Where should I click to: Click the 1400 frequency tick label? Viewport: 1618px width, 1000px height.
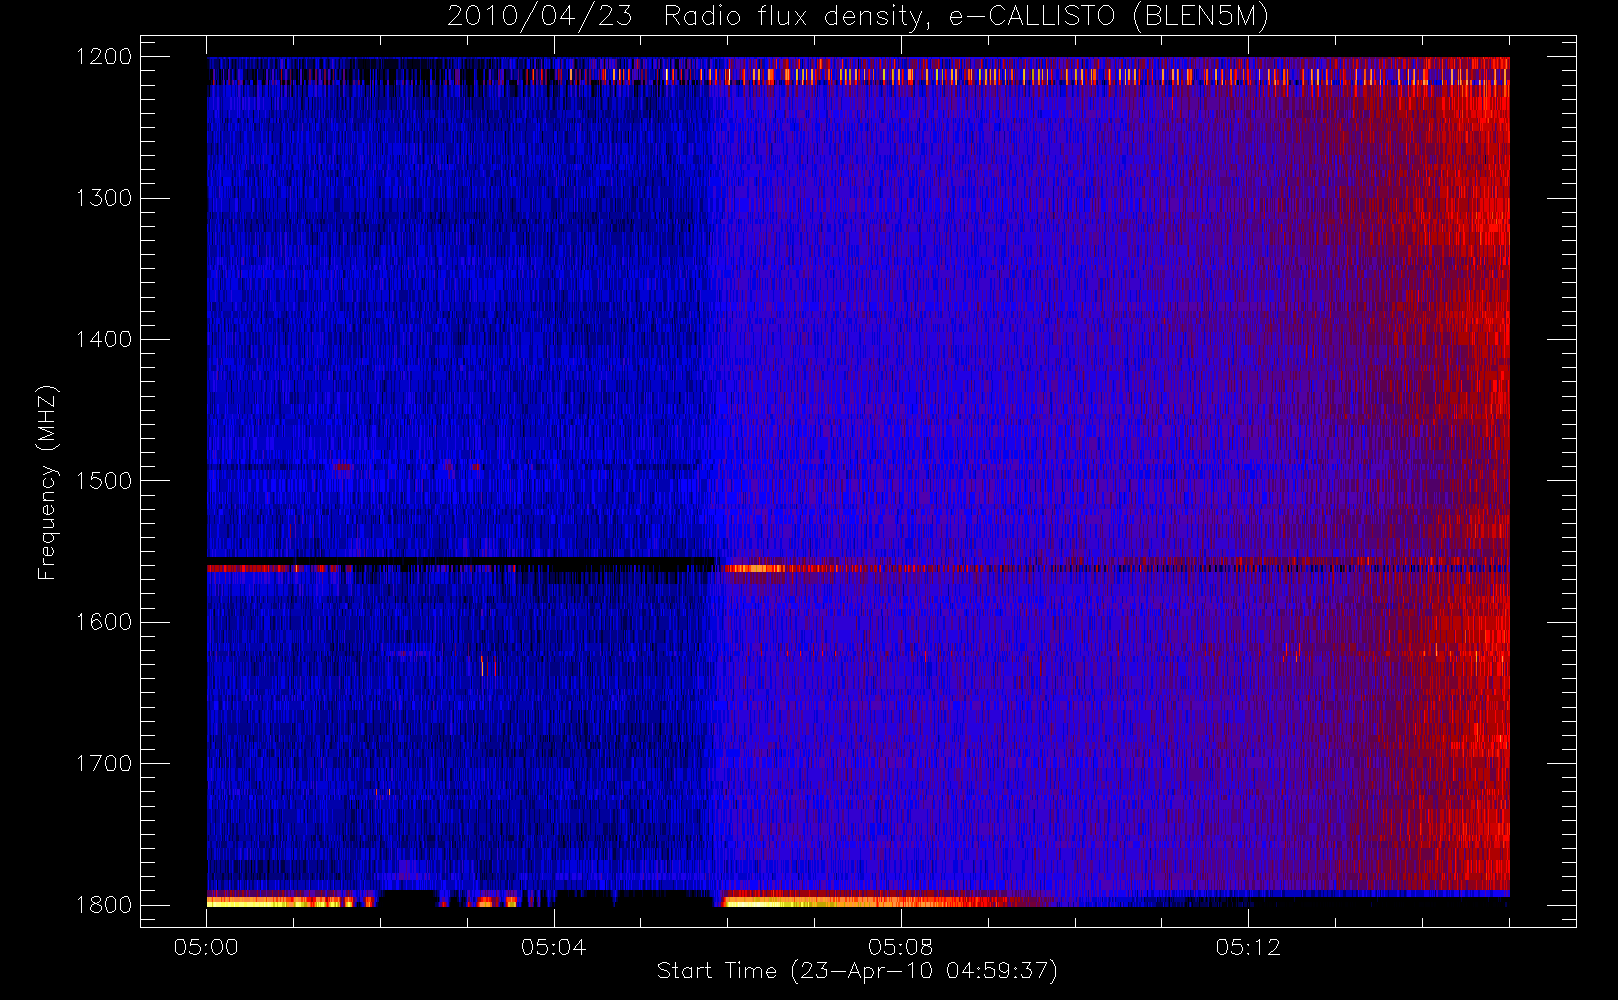pos(105,340)
